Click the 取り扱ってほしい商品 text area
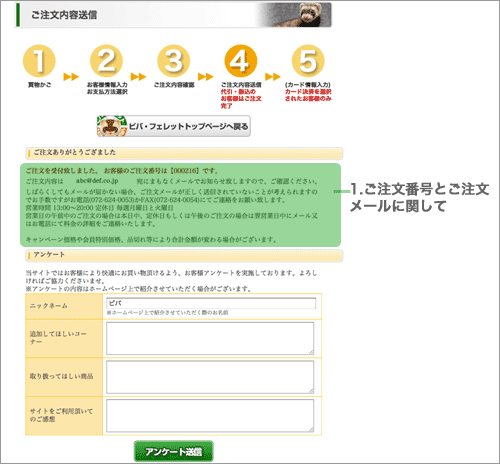The image size is (500, 464). point(210,377)
